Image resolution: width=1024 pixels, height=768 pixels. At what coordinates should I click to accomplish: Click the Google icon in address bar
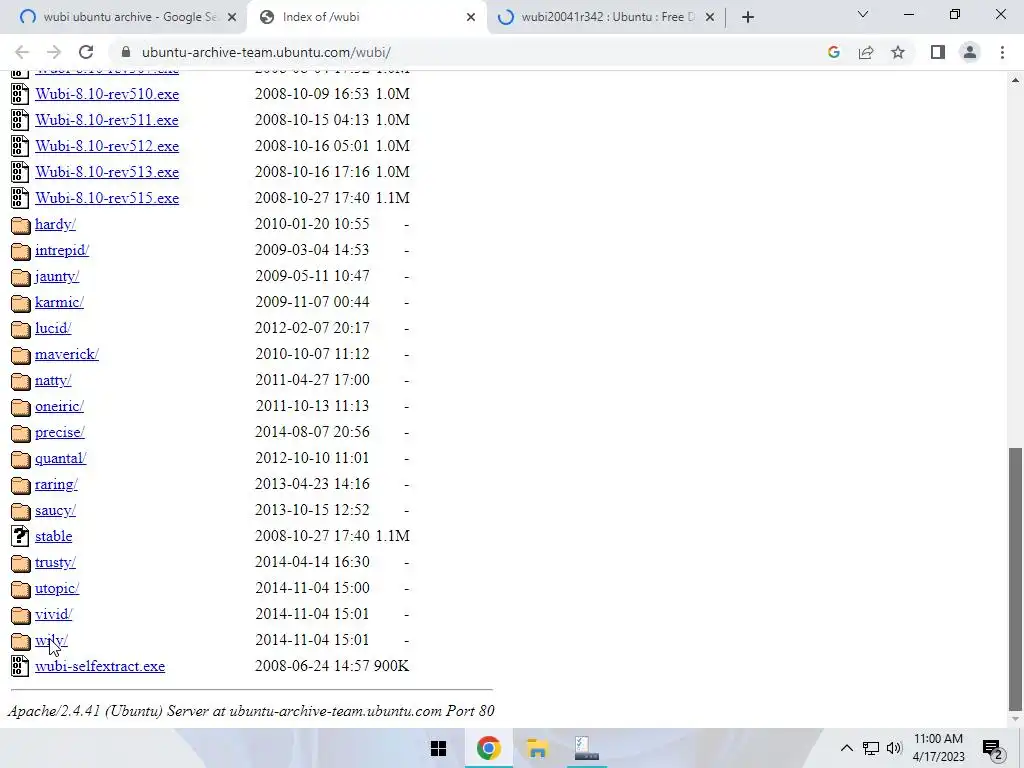click(833, 52)
